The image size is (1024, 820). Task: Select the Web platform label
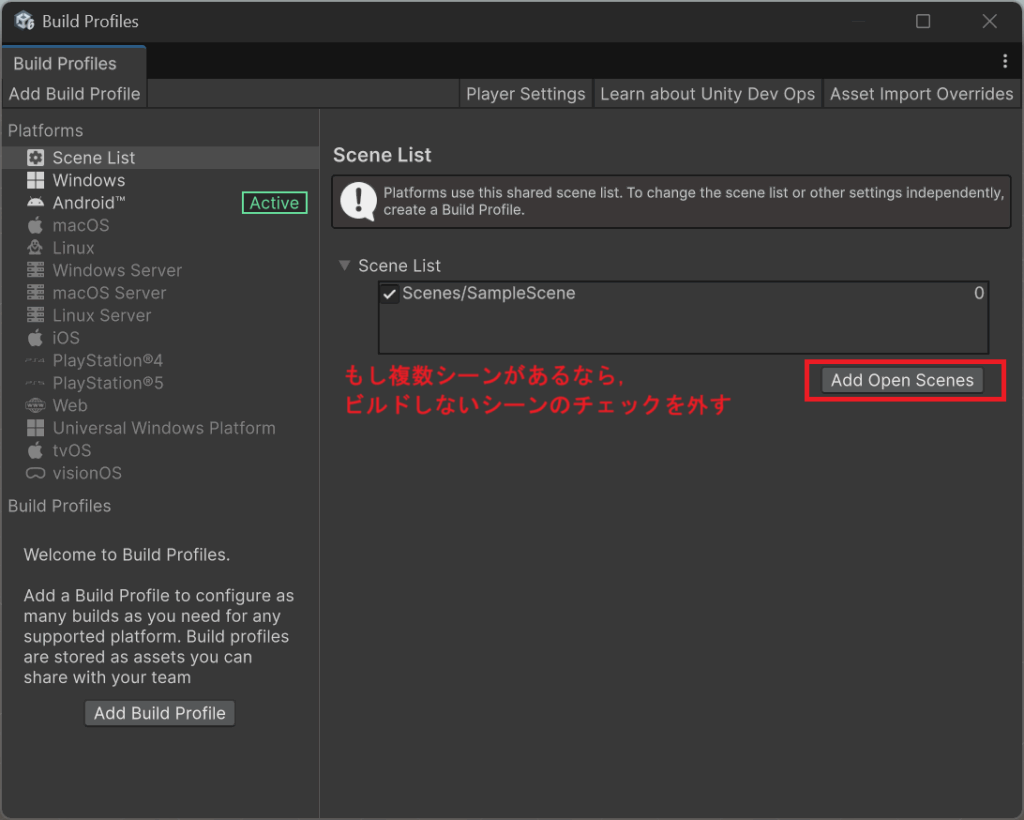70,405
